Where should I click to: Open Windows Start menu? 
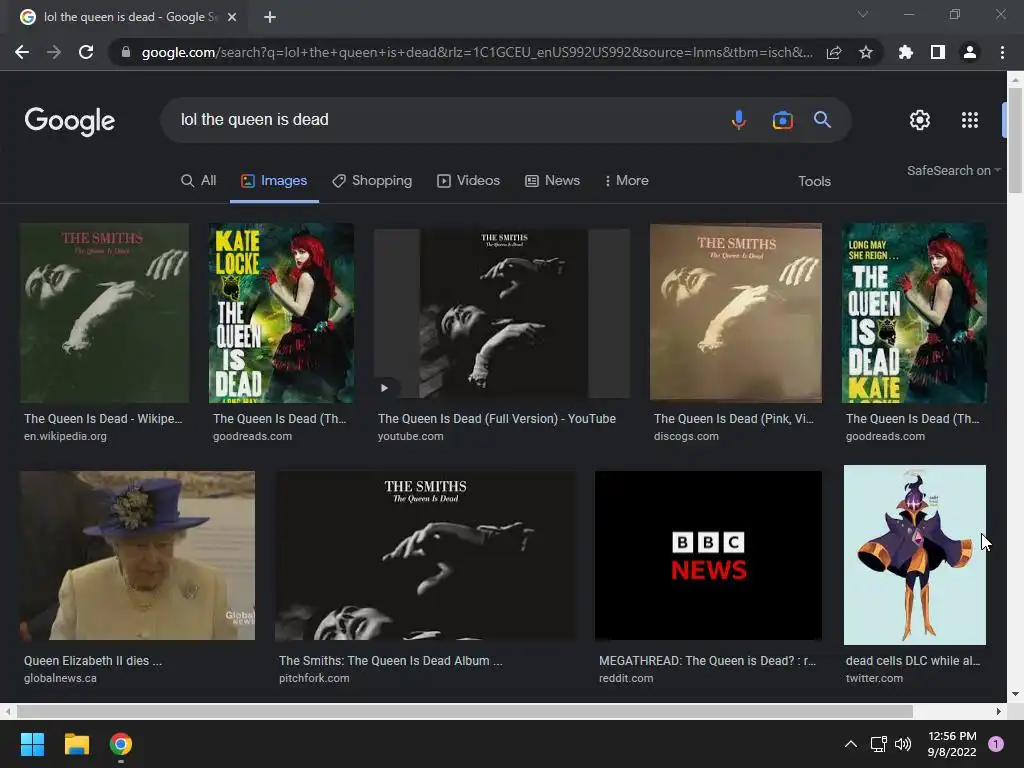[x=32, y=744]
